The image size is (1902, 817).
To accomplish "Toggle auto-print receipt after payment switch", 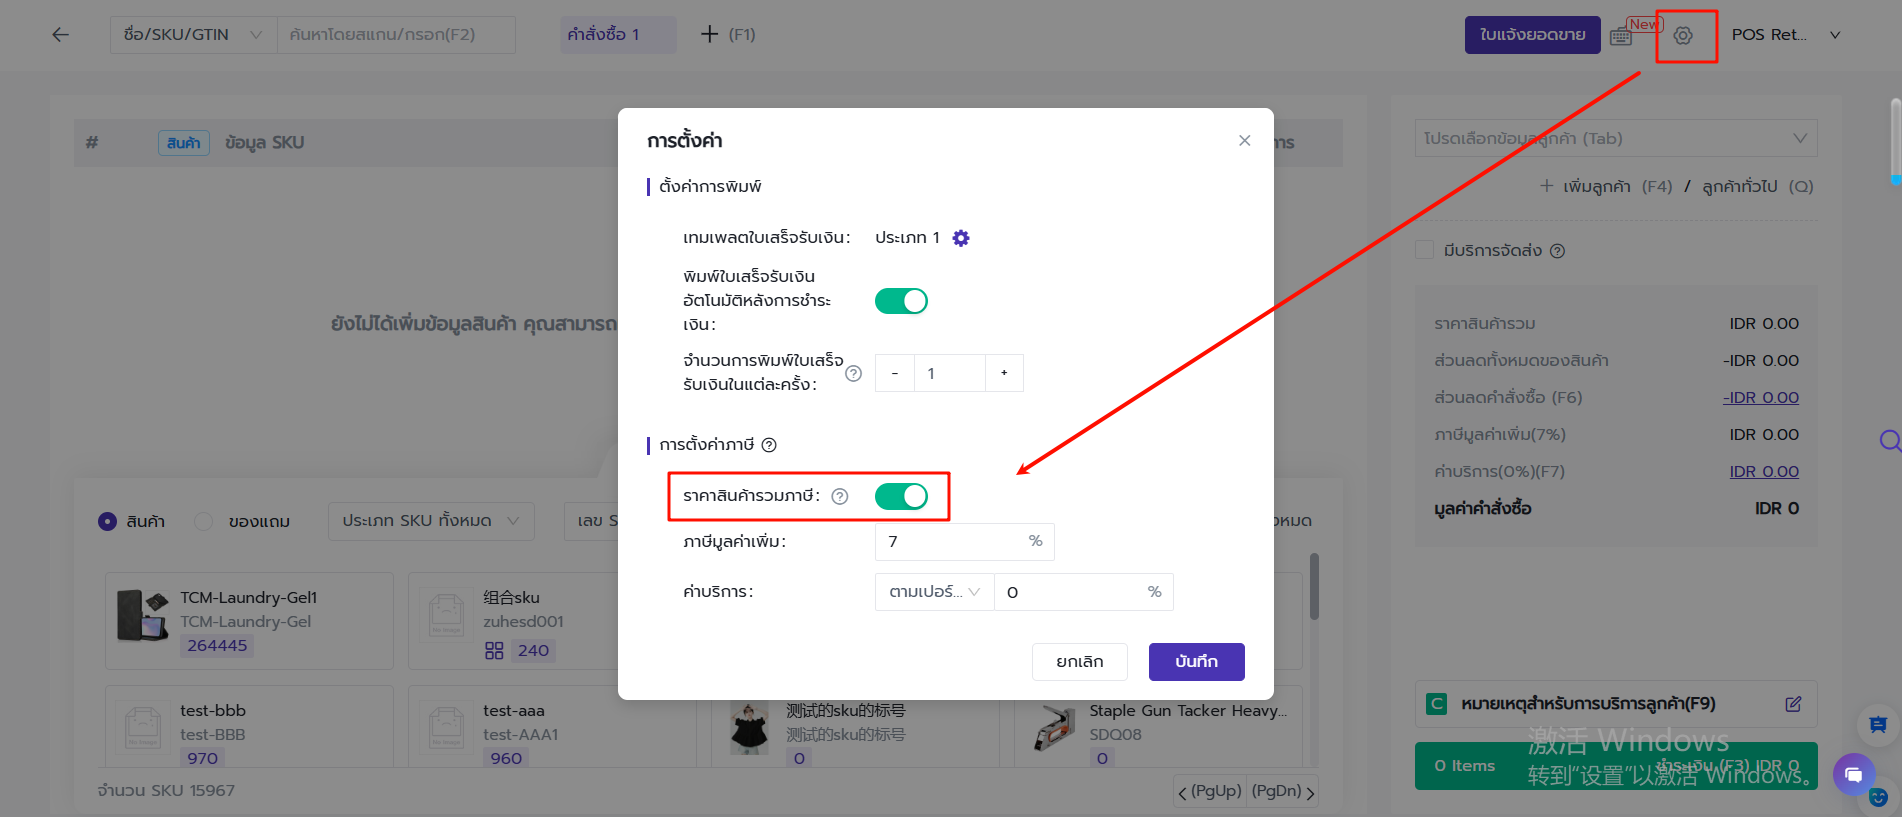I will (901, 301).
